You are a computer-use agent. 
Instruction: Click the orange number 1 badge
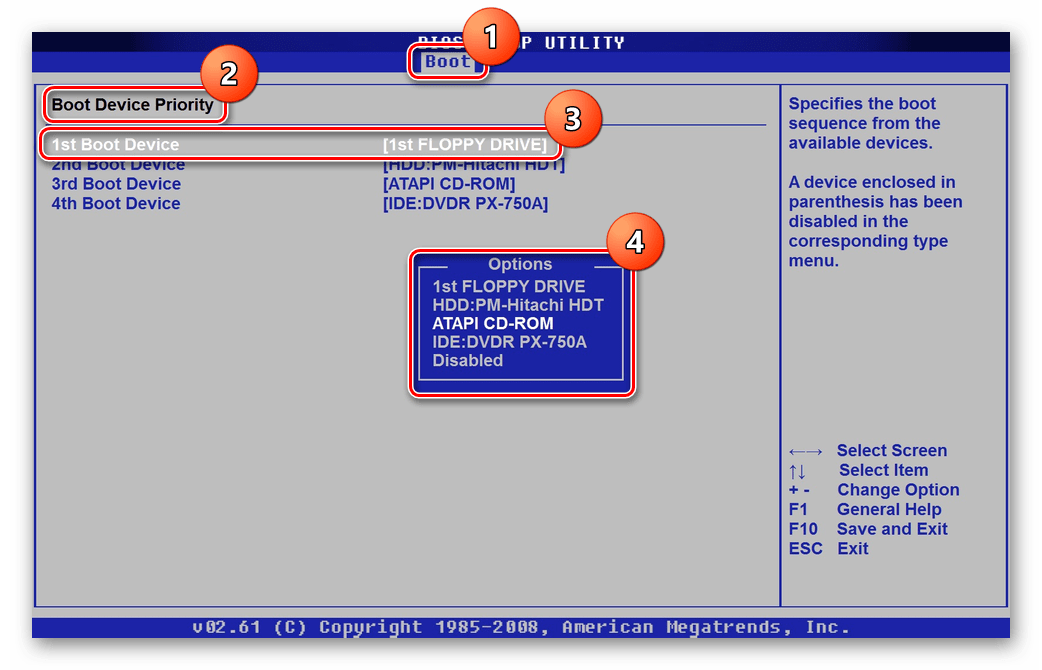[x=489, y=36]
